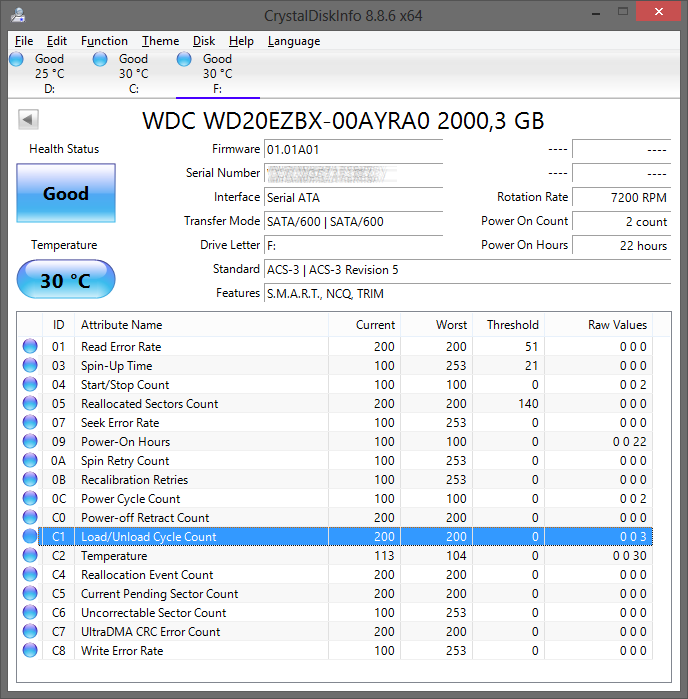Click status orb of Read Error Rate
This screenshot has width=688, height=699.
click(30, 346)
